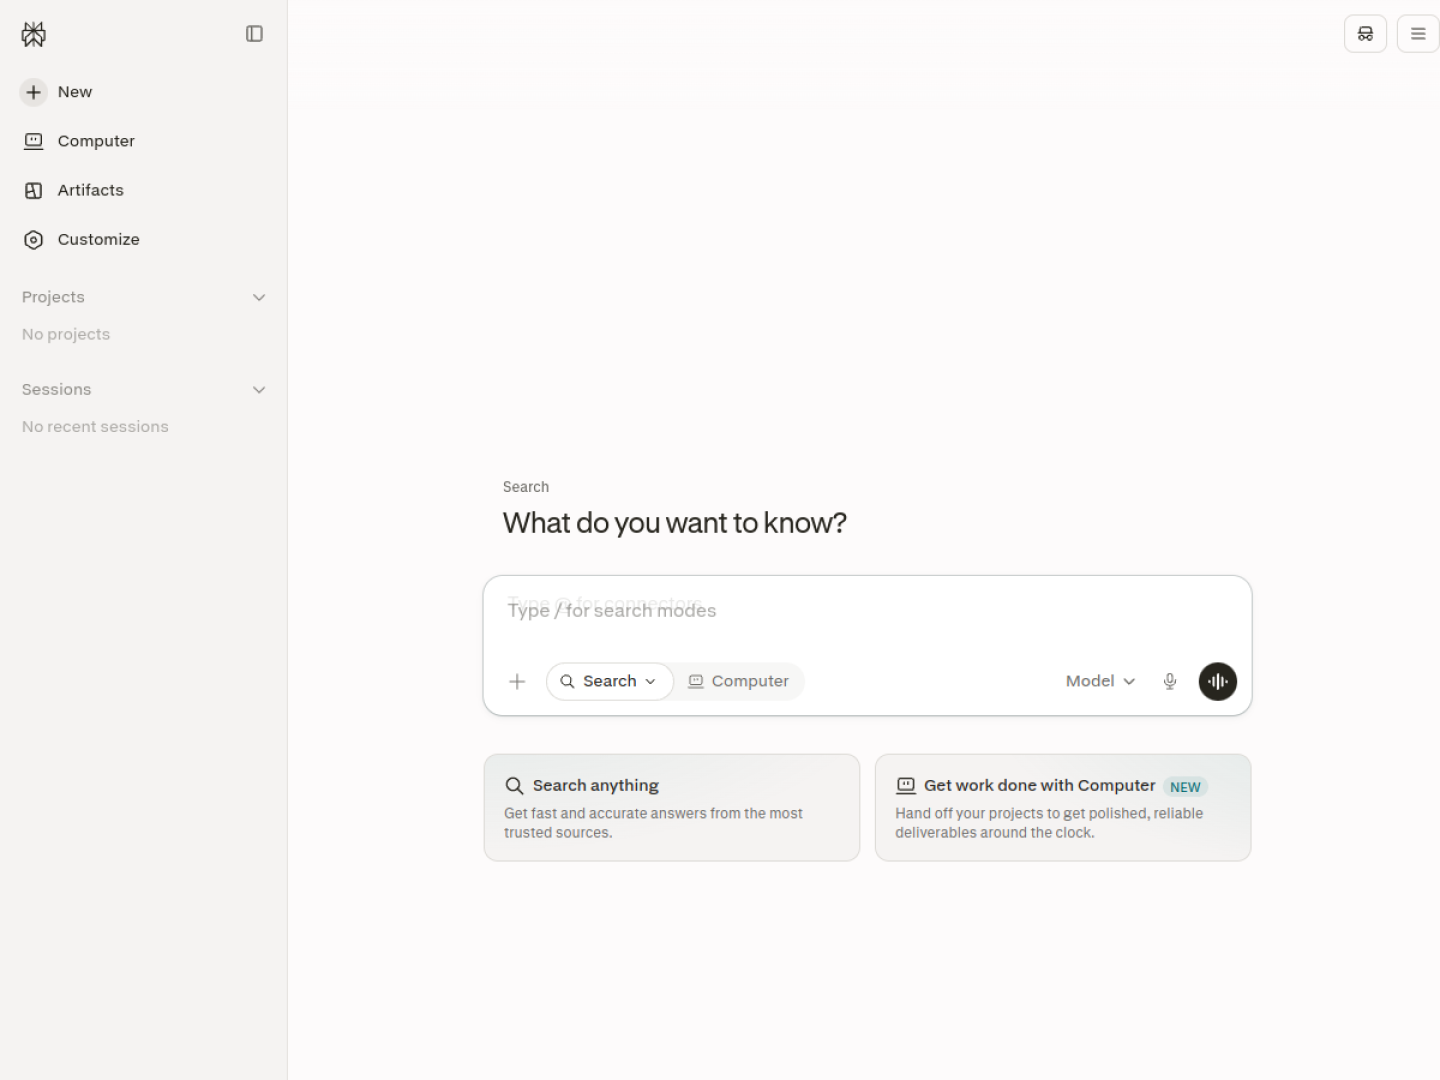Select the Search anything card
1440x1080 pixels.
(x=672, y=808)
